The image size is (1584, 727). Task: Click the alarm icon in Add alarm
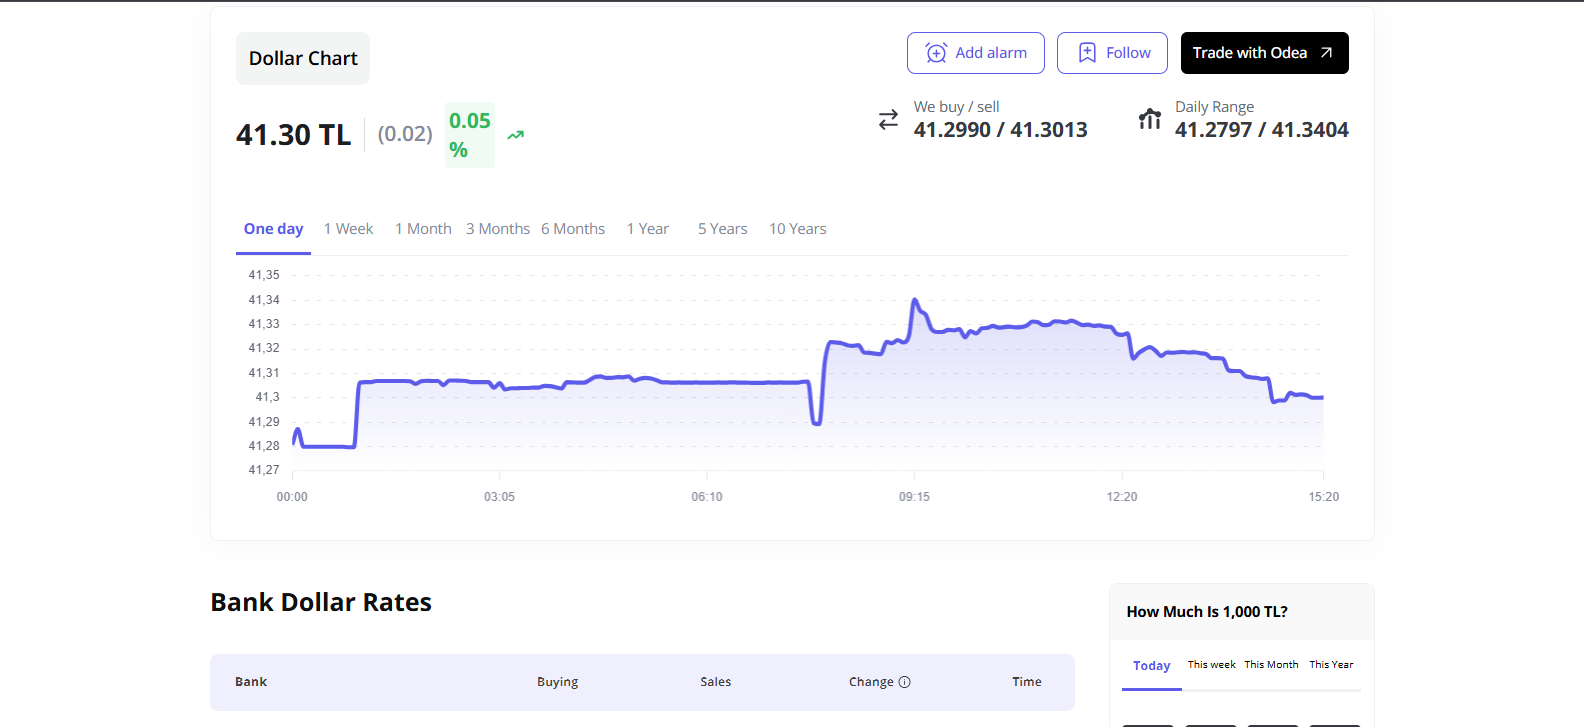point(936,53)
